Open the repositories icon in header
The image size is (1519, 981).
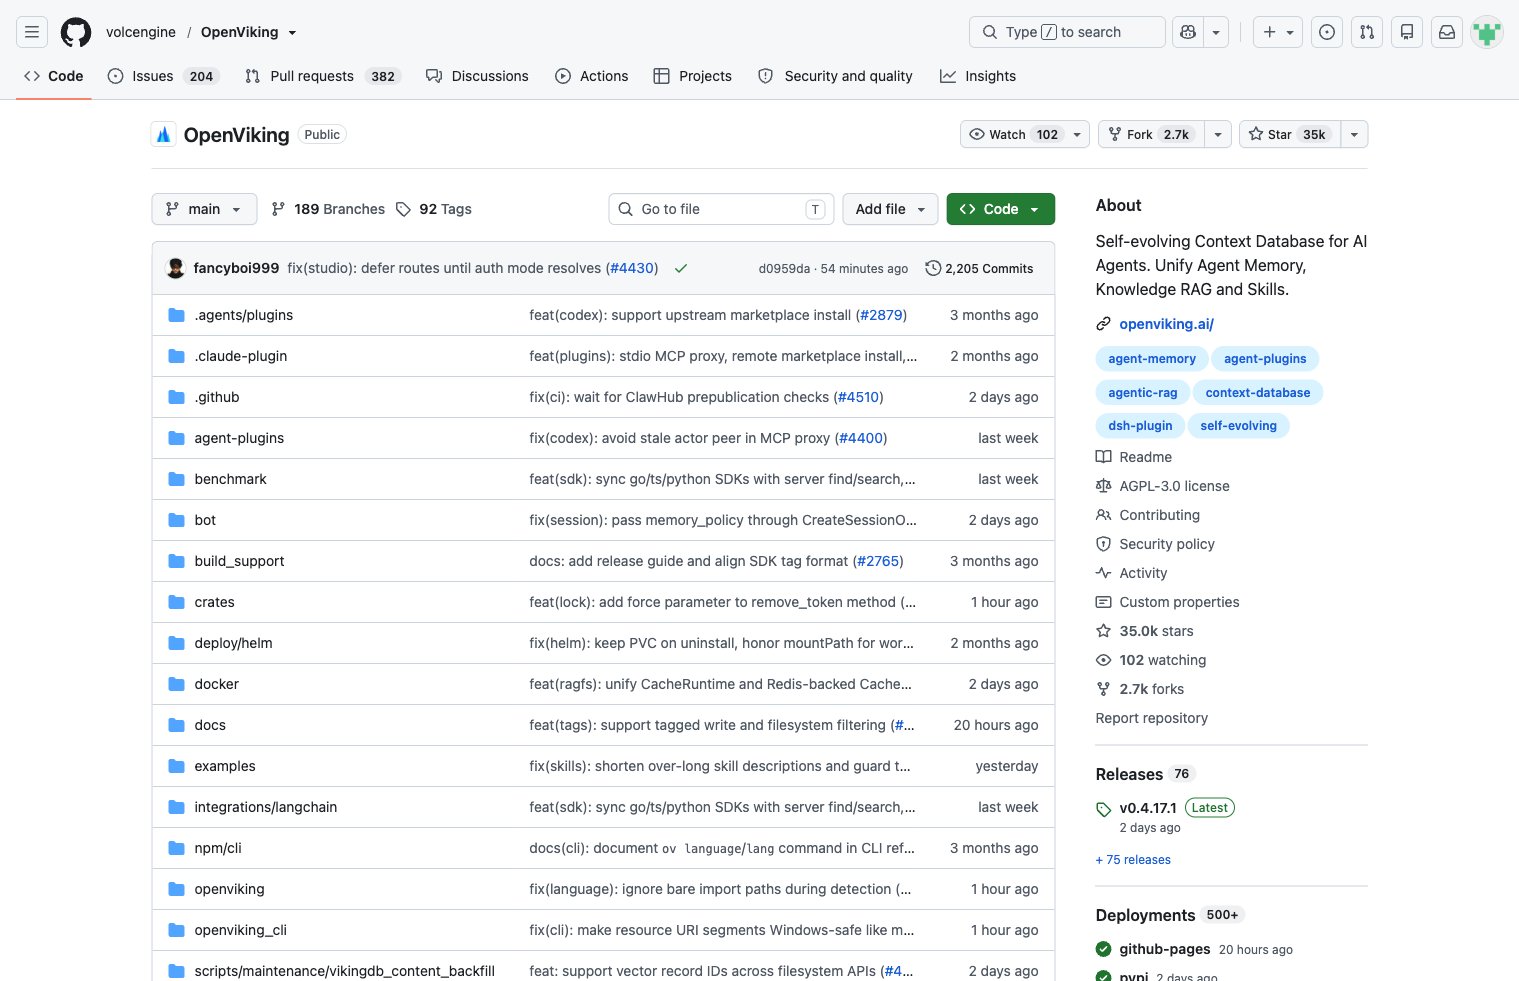coord(1407,32)
